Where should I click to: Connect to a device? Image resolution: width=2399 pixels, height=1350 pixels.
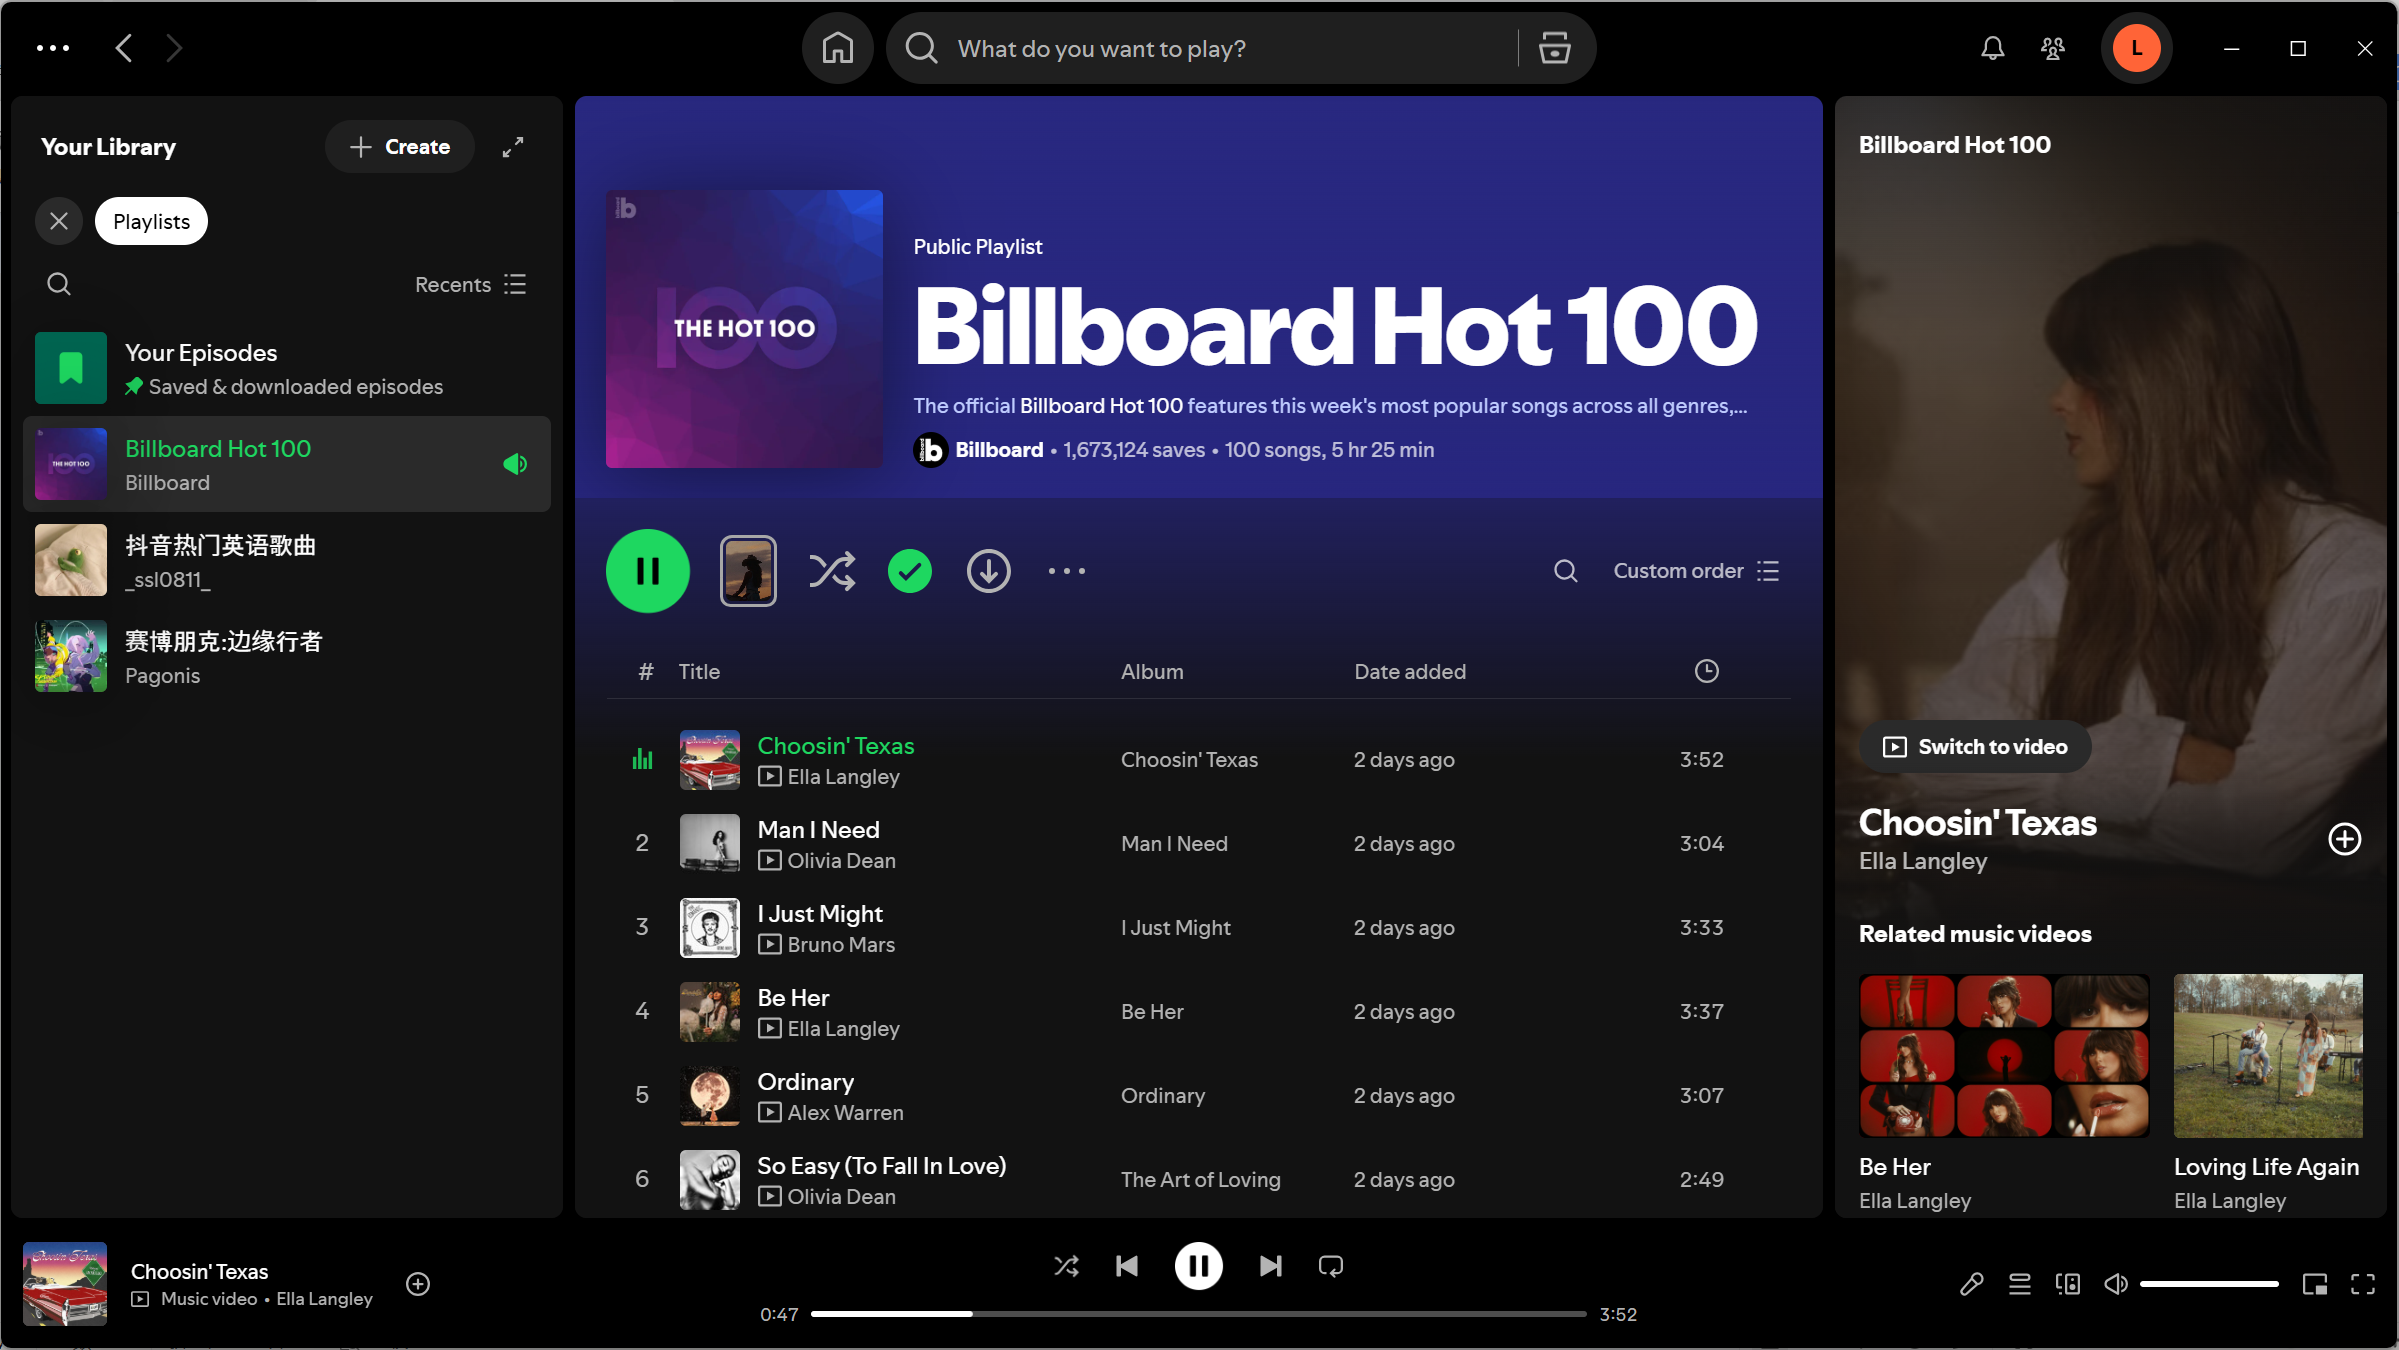pyautogui.click(x=2067, y=1284)
